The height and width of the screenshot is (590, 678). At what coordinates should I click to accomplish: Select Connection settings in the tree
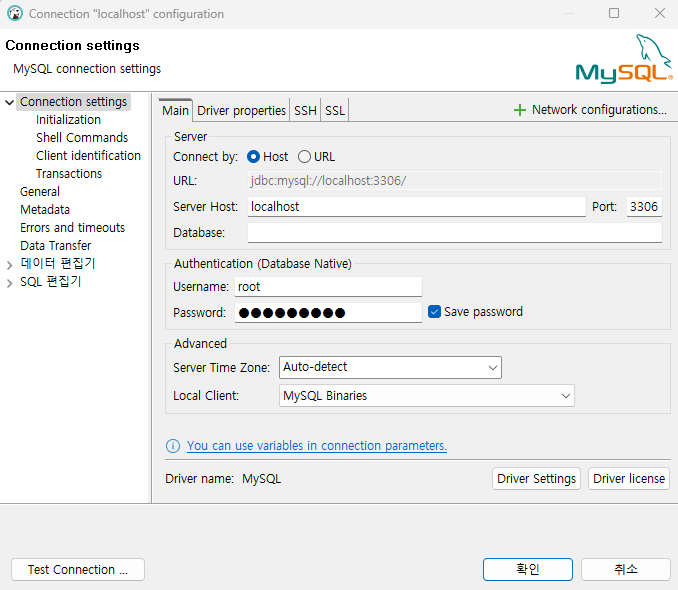click(74, 102)
